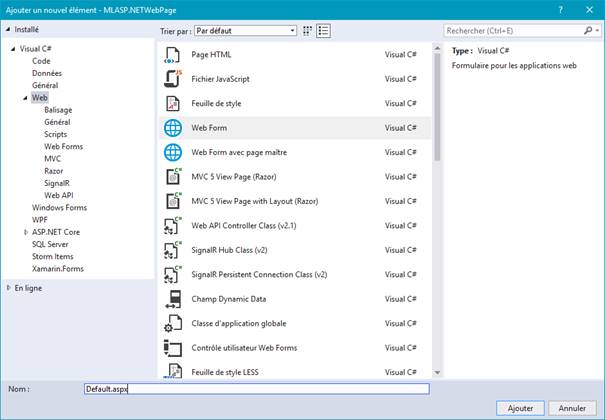Switch to small icons grid view
Screen dimensions: 605x420
307,31
